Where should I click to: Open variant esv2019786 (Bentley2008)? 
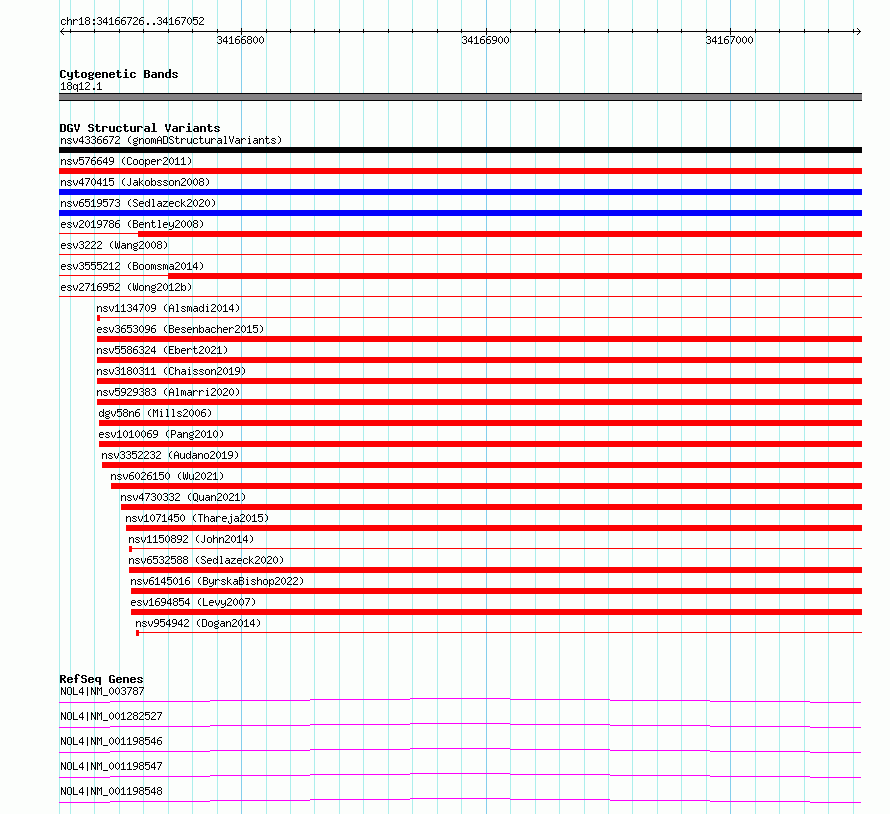coord(132,224)
